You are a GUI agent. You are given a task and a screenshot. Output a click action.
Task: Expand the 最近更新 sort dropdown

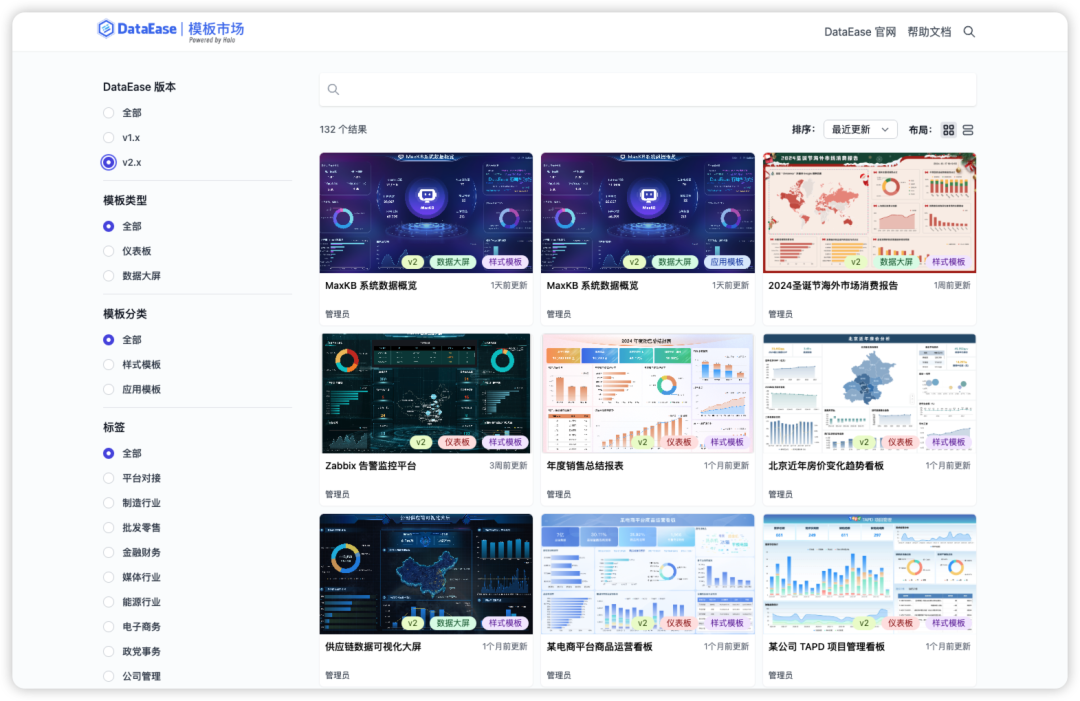point(858,129)
